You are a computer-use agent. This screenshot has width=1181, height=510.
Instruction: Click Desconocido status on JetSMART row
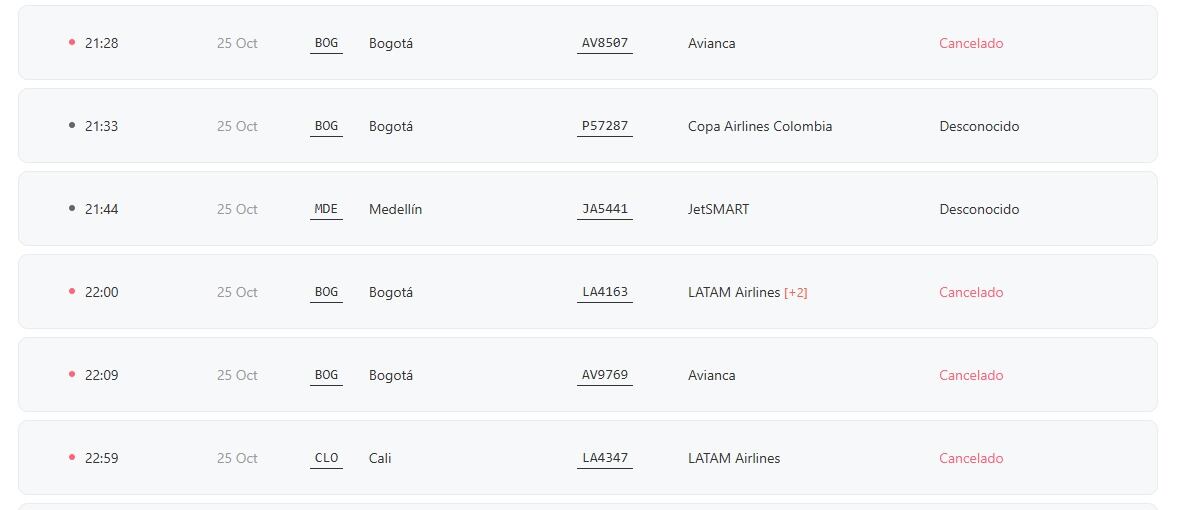(979, 209)
